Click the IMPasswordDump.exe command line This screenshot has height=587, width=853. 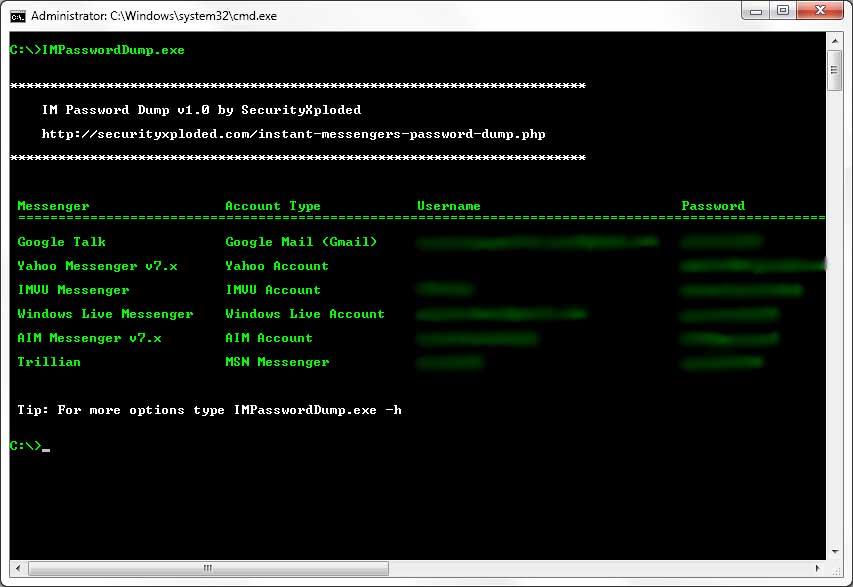pos(97,50)
